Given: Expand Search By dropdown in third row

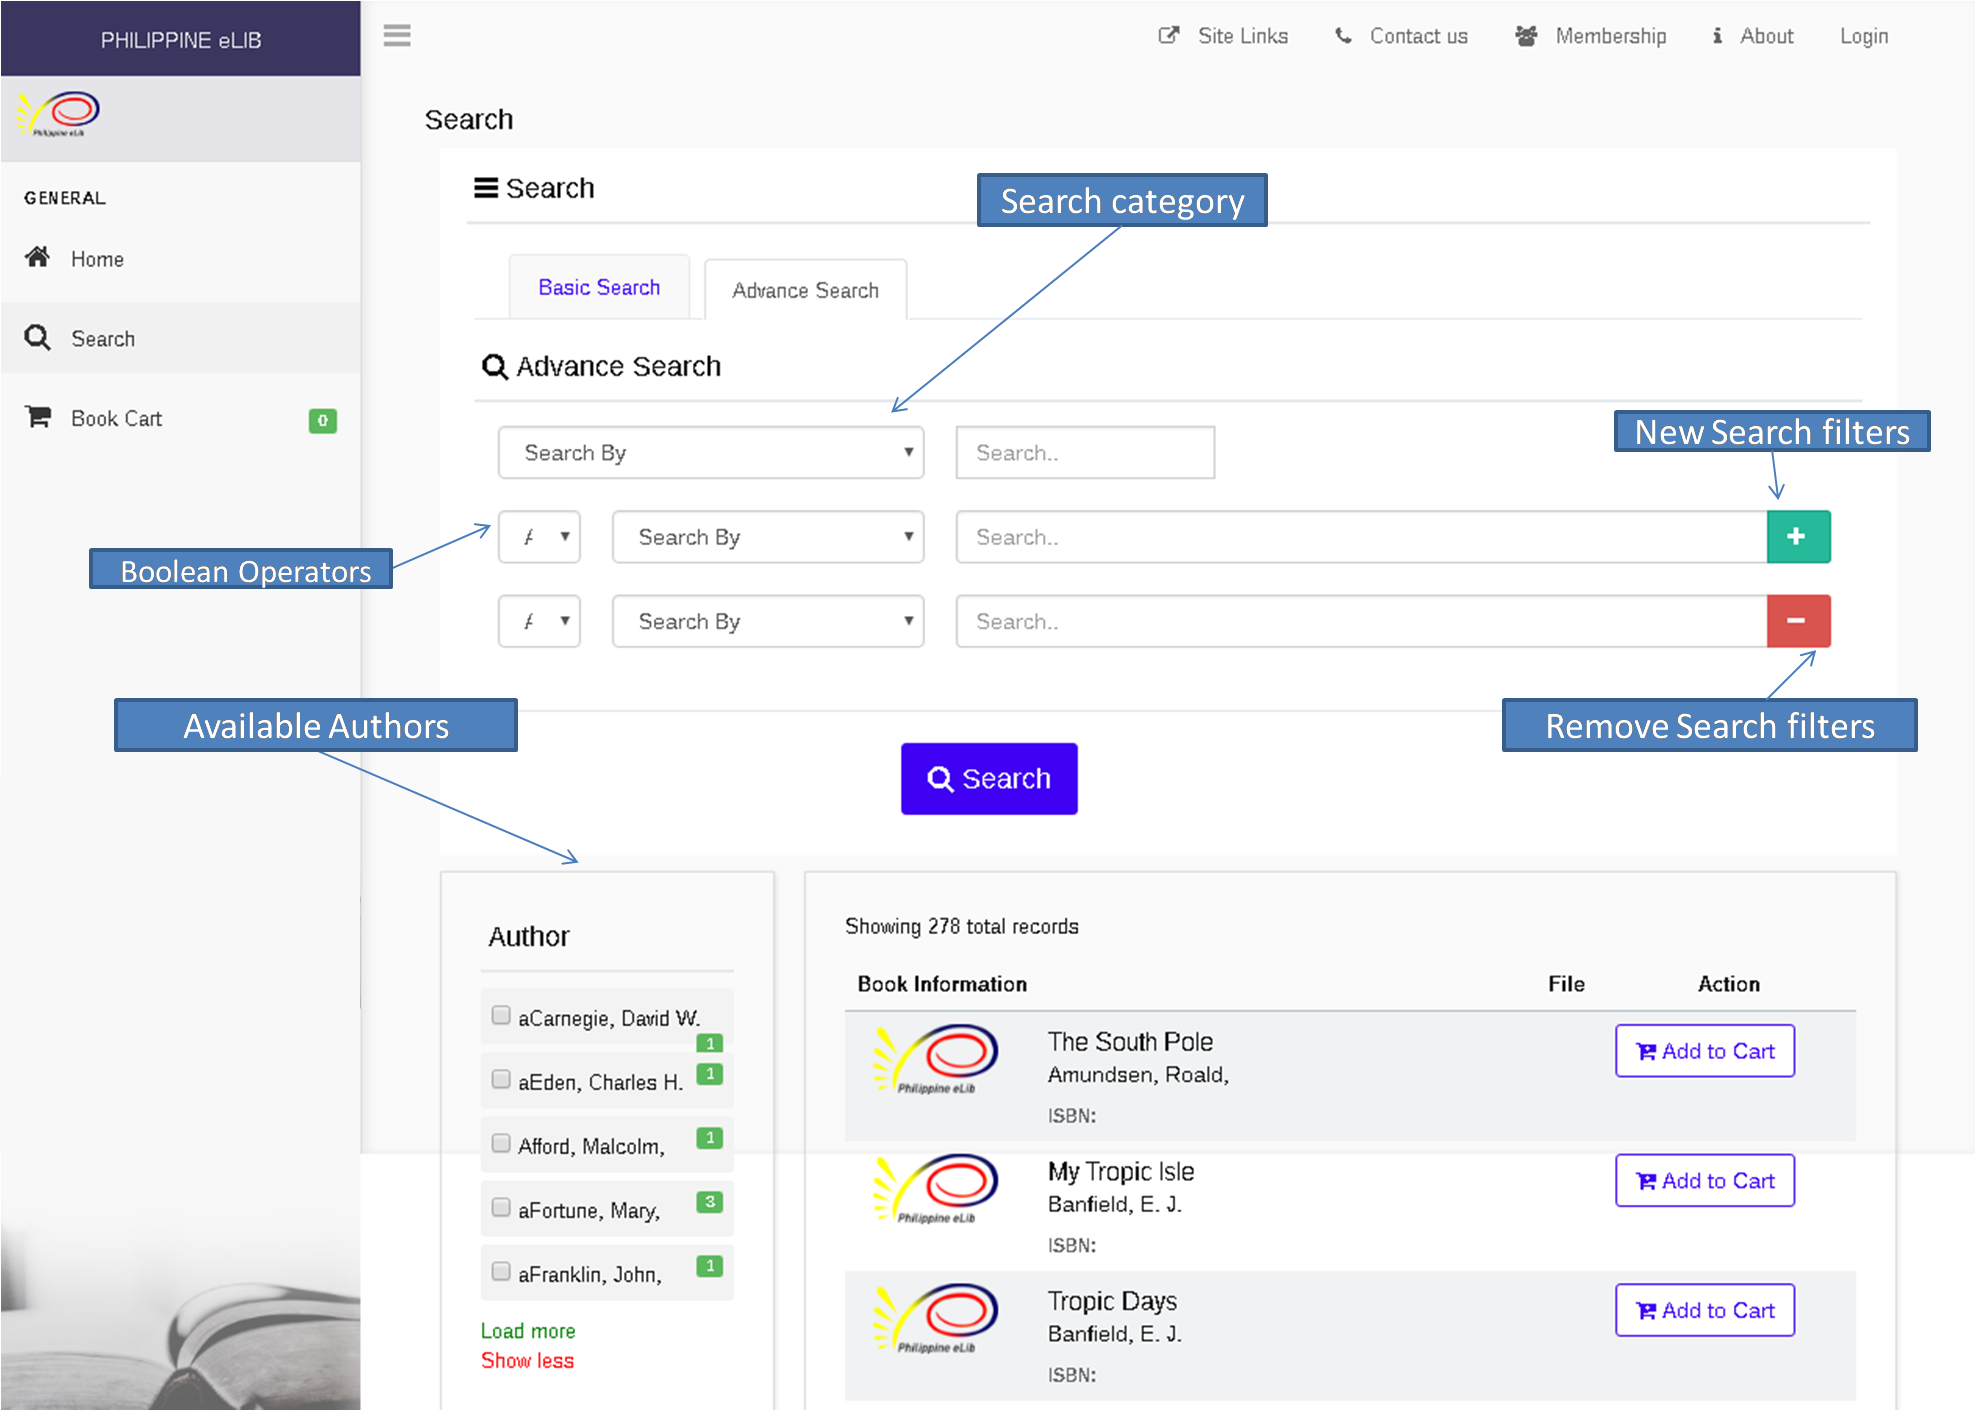Looking at the screenshot, I should pyautogui.click(x=767, y=621).
